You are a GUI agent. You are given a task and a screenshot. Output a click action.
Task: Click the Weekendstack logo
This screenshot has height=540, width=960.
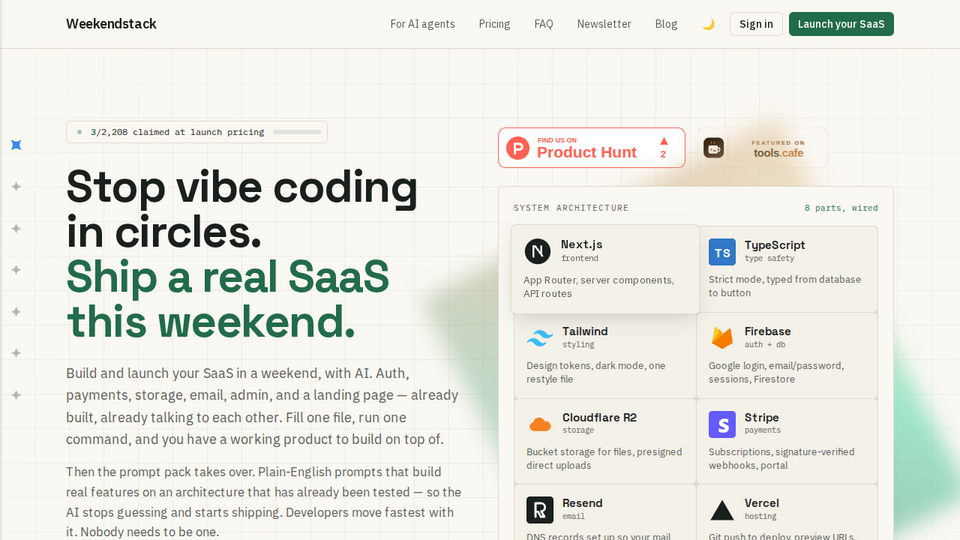click(x=111, y=24)
